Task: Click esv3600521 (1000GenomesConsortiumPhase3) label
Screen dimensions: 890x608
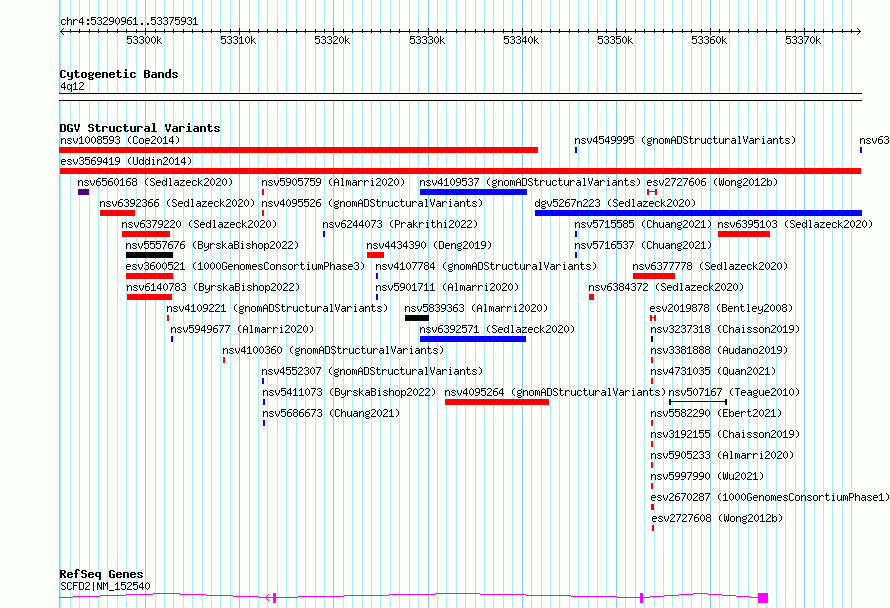Action: pos(245,266)
